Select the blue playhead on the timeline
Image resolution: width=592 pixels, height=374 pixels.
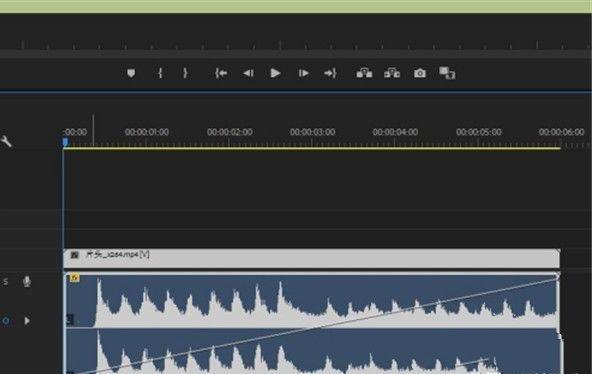(x=65, y=142)
